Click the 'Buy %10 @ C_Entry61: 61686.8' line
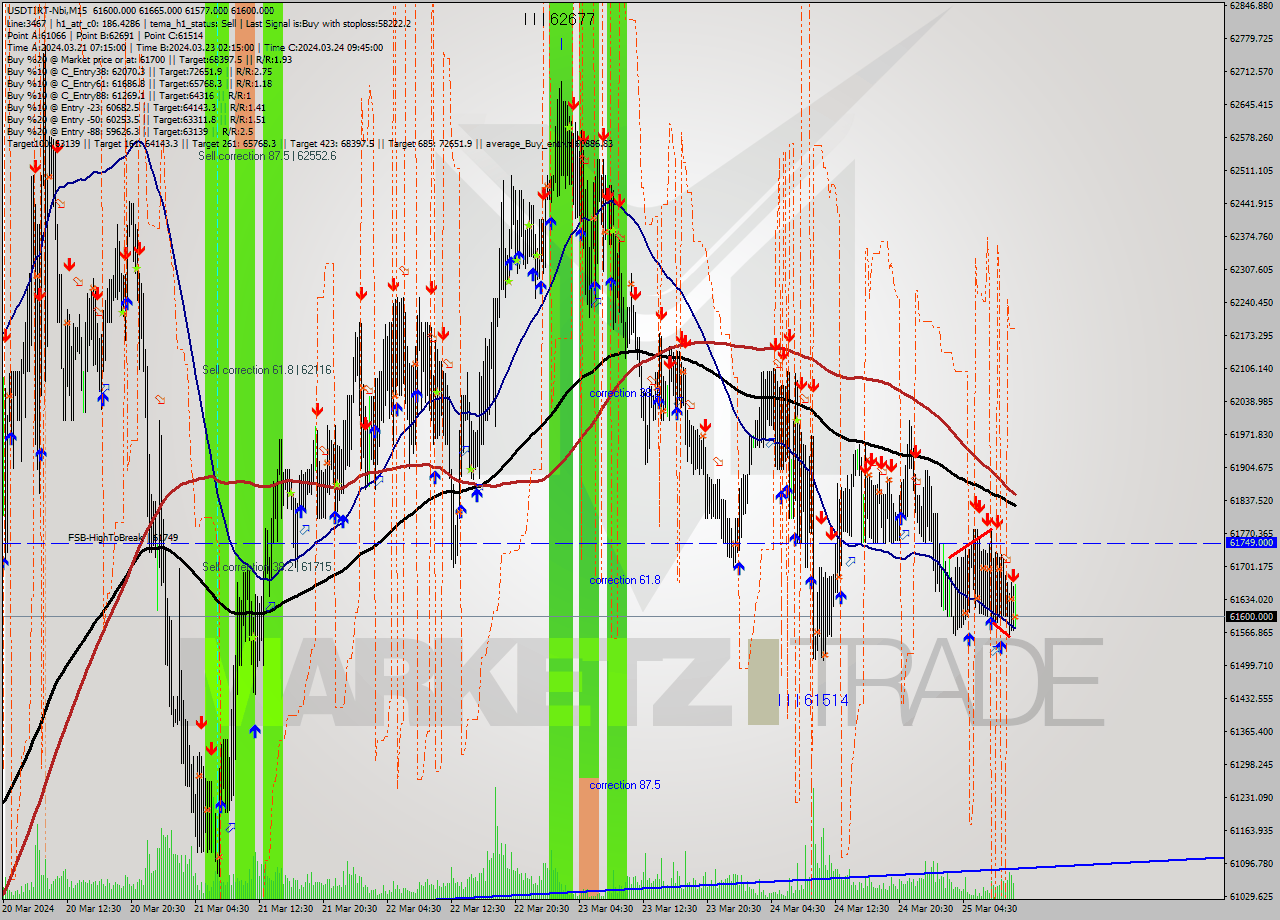 (x=139, y=83)
